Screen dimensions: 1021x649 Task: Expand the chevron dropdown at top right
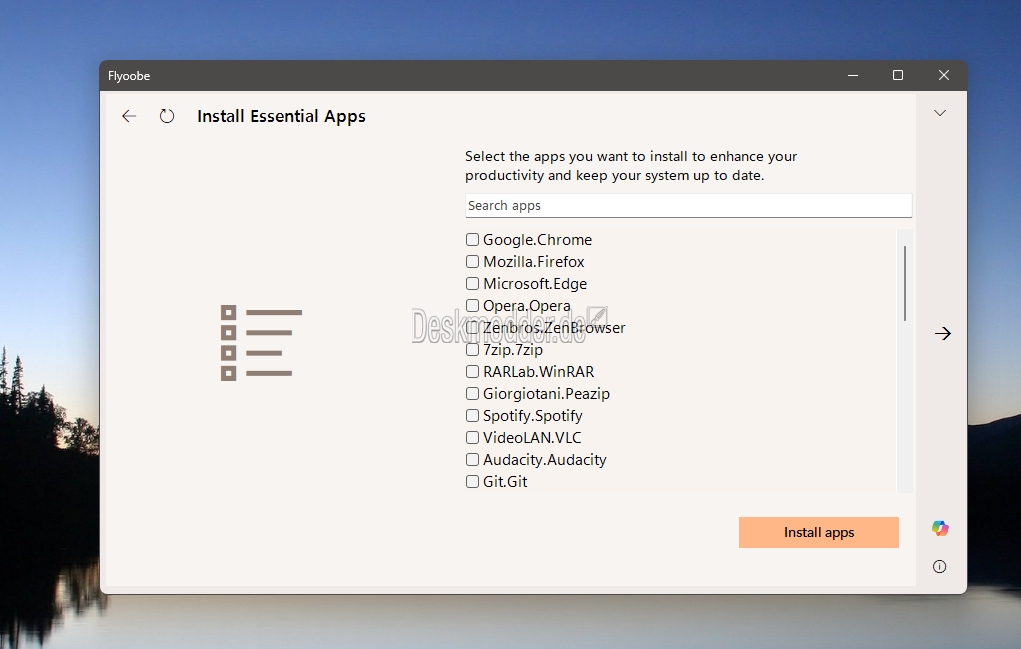click(940, 113)
